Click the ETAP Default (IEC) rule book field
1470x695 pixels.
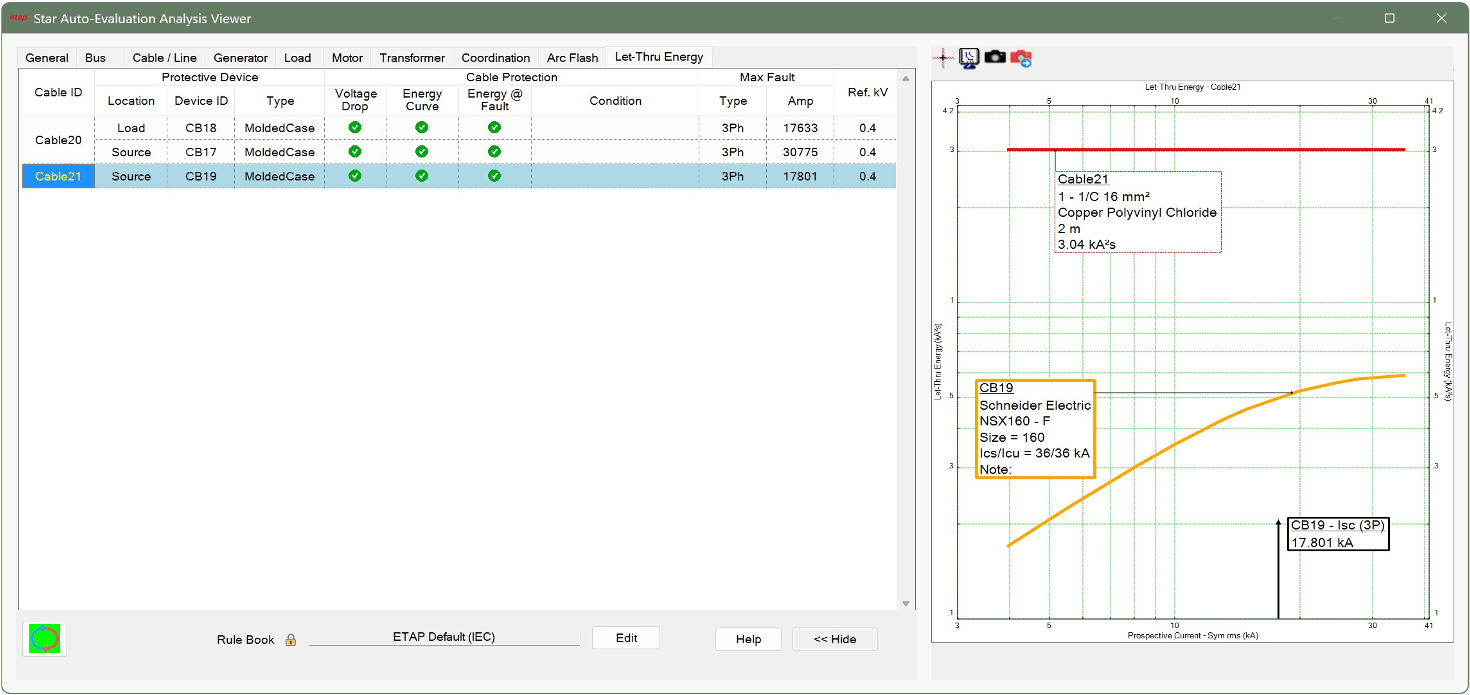tap(444, 637)
